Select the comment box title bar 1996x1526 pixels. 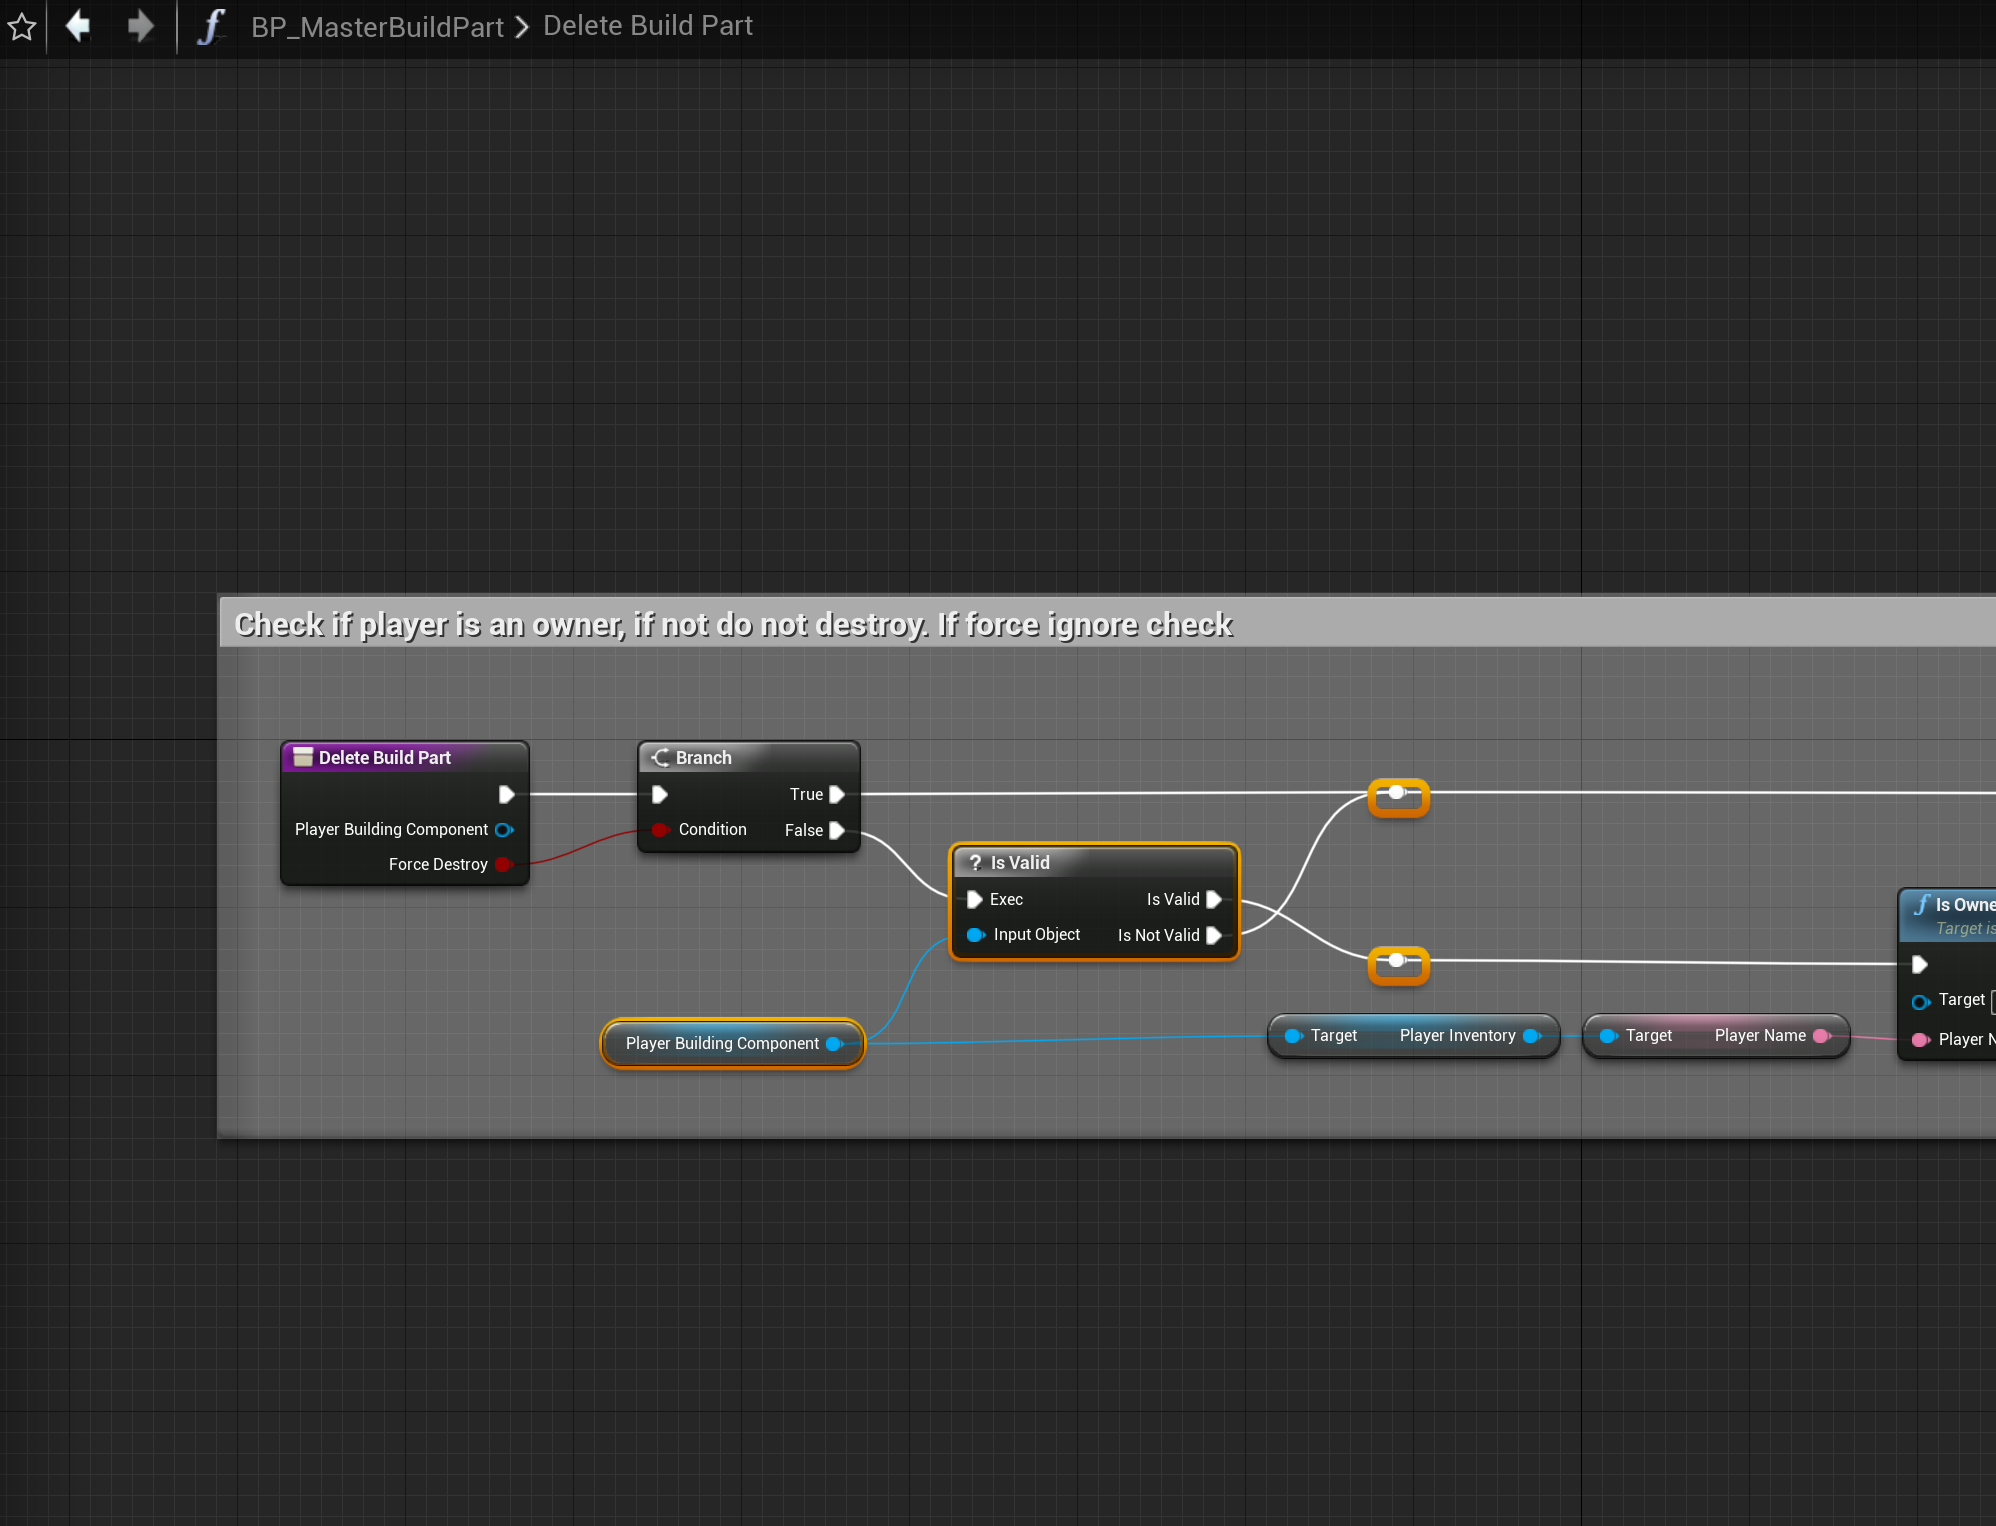coord(732,624)
